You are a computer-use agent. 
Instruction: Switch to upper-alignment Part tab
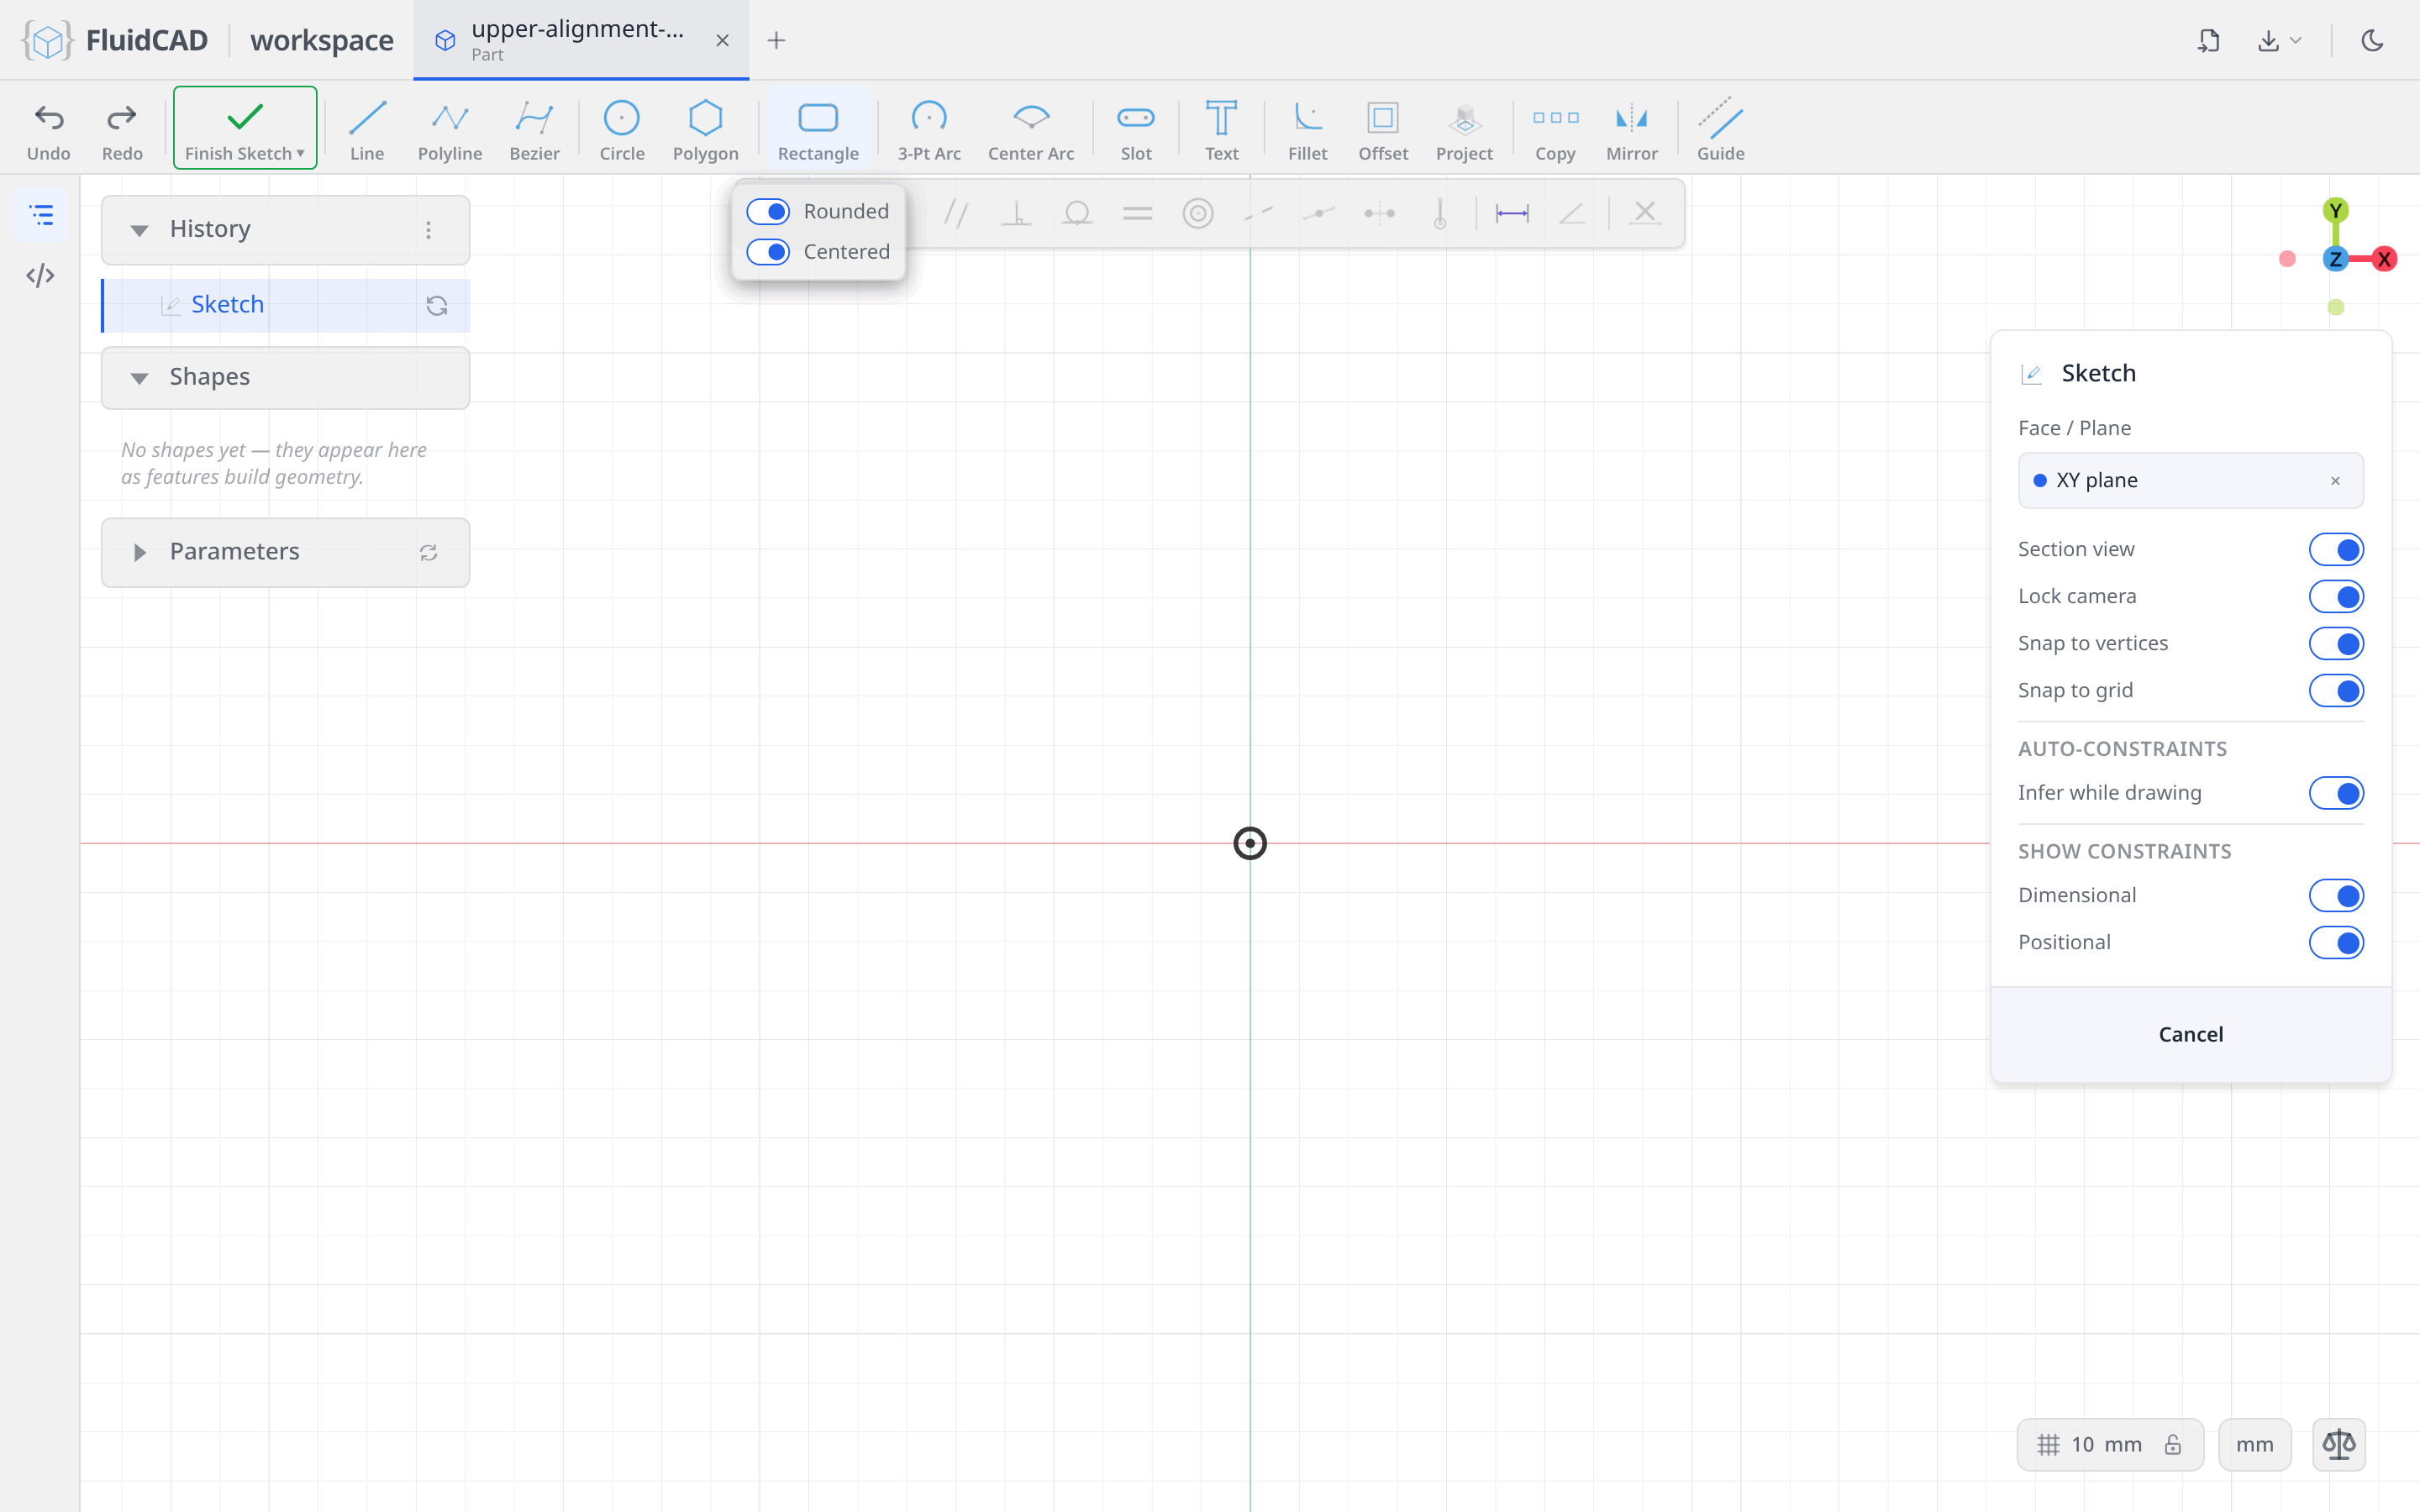[x=580, y=40]
